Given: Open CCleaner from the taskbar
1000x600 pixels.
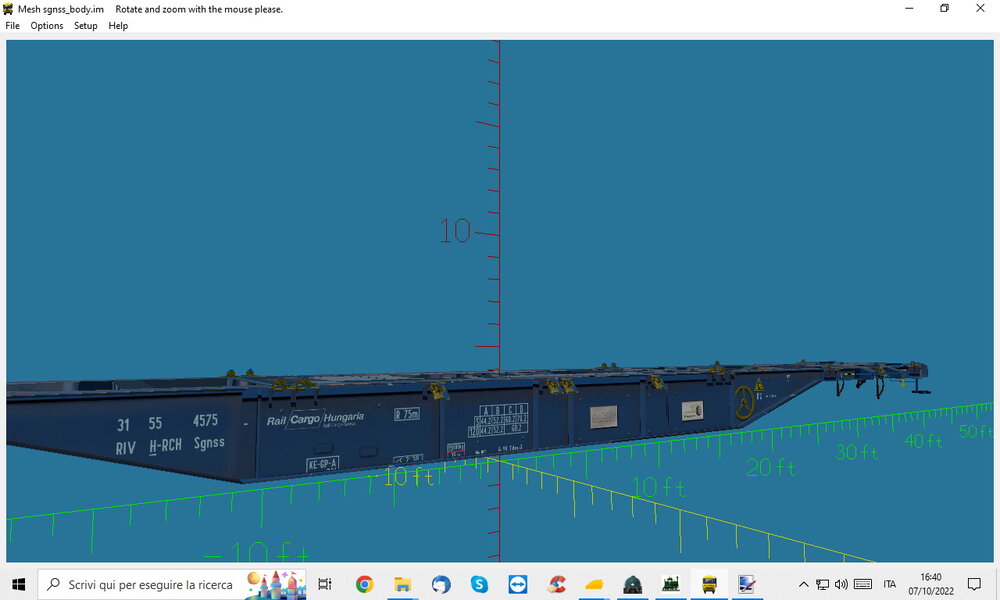Looking at the screenshot, I should pyautogui.click(x=555, y=584).
